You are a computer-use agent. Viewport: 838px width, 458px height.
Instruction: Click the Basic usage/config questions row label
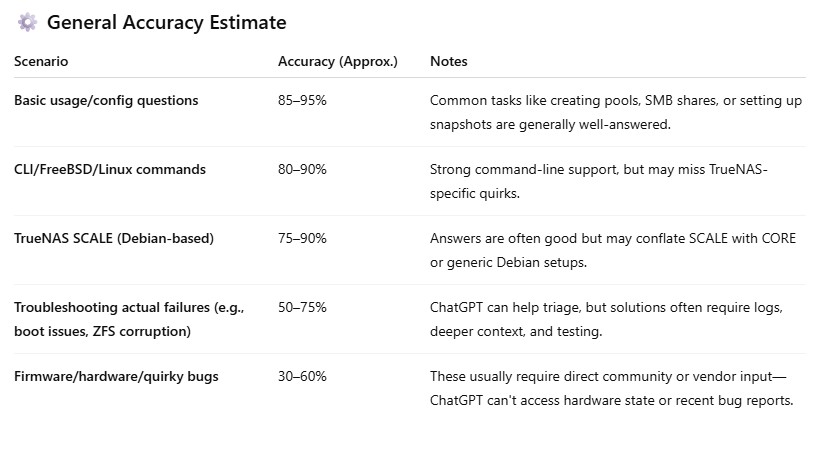click(x=106, y=100)
